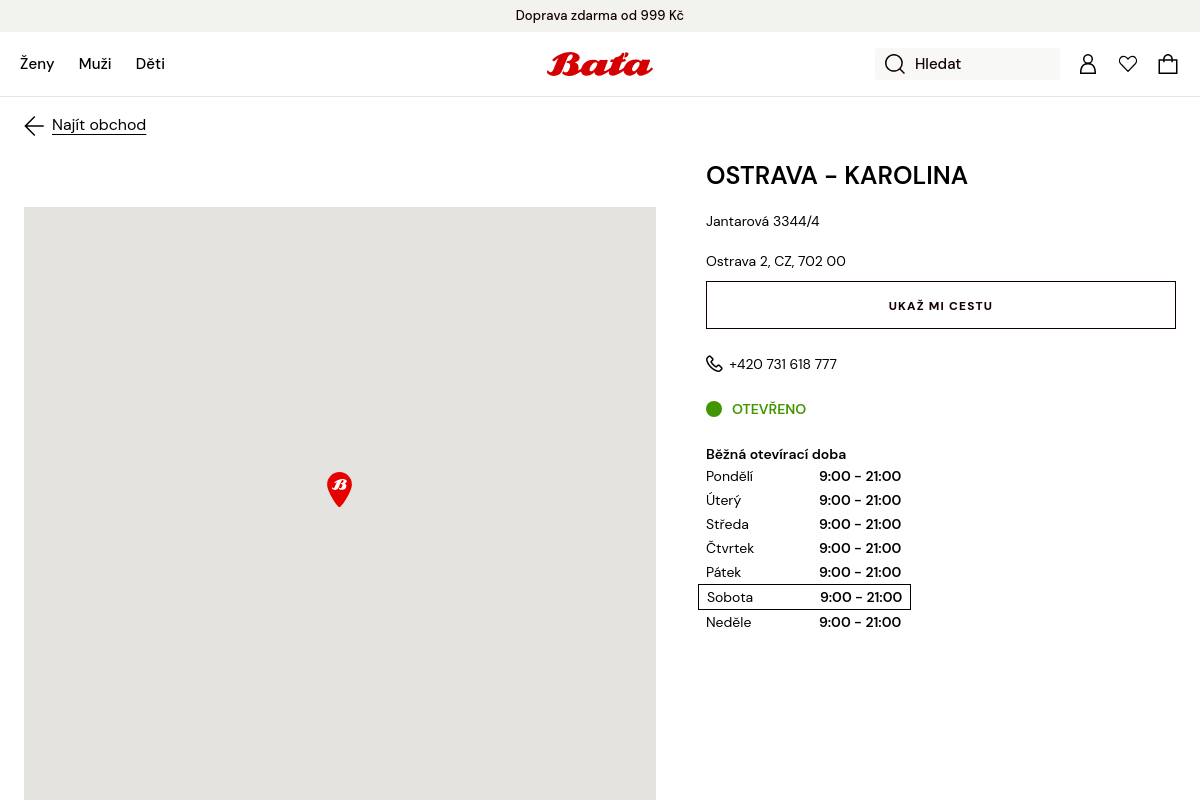The width and height of the screenshot is (1200, 800).
Task: Click the search magnifier icon
Action: [x=895, y=64]
